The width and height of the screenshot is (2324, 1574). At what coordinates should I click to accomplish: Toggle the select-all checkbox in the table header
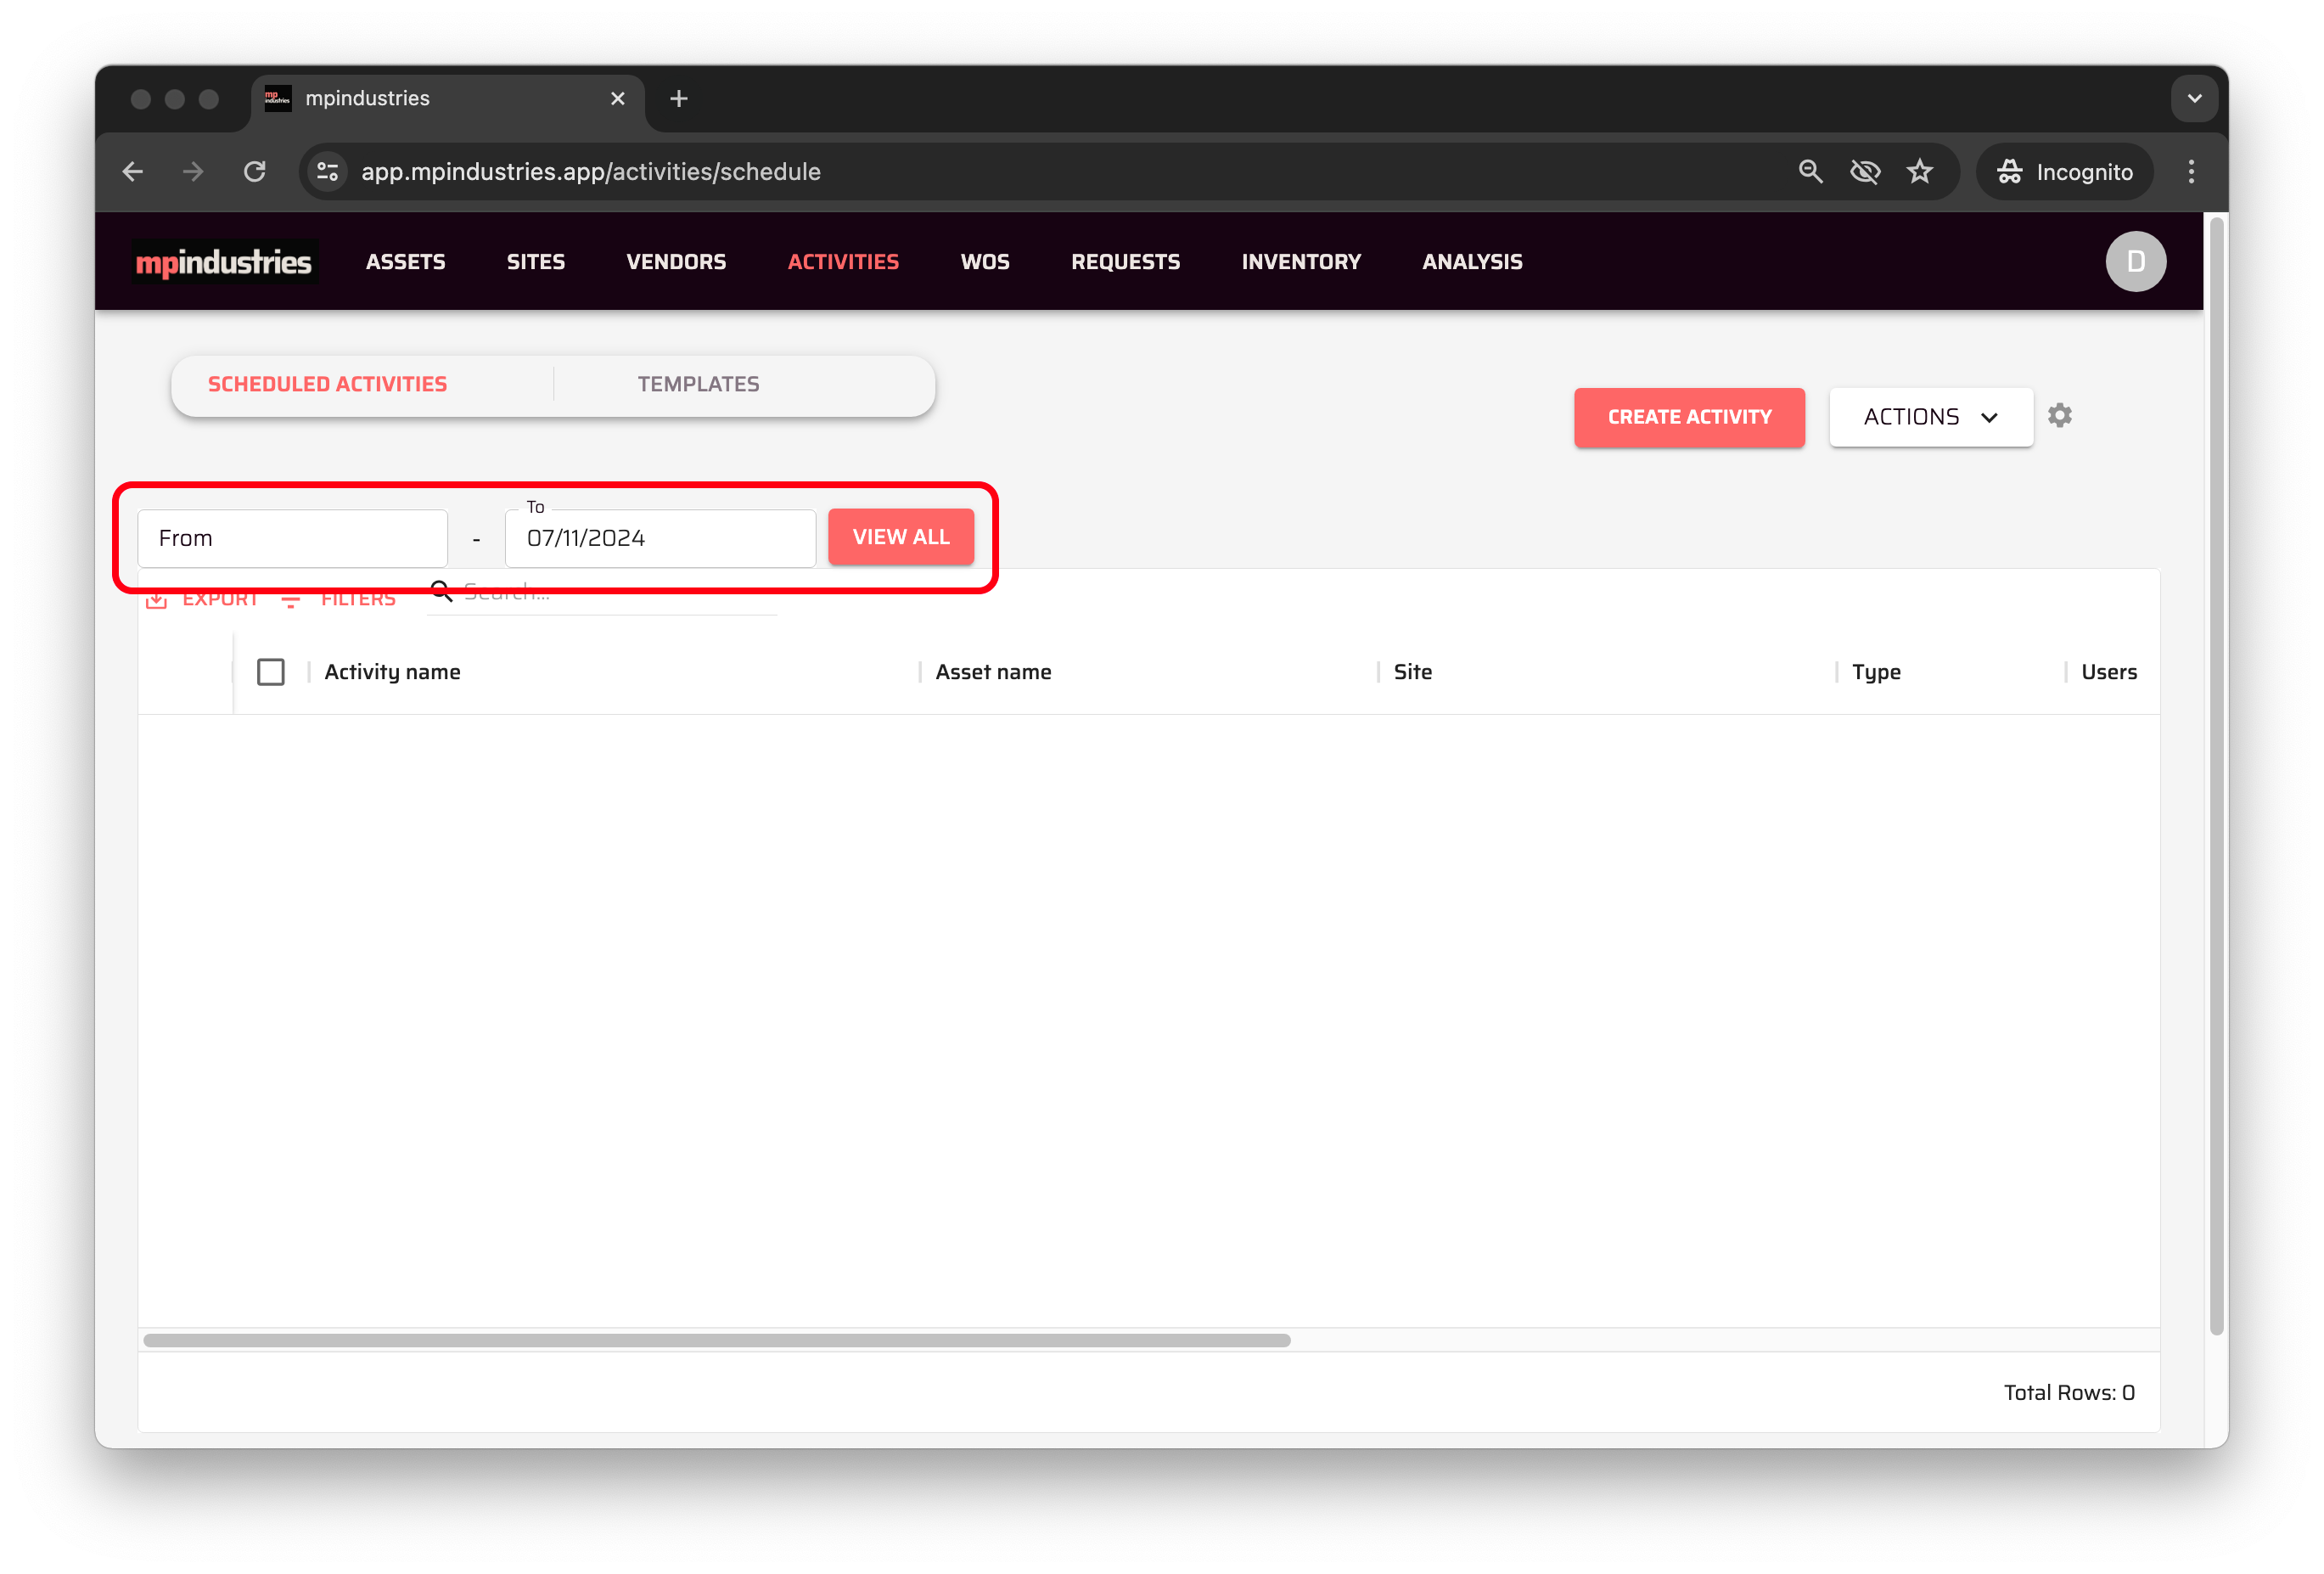pos(270,672)
